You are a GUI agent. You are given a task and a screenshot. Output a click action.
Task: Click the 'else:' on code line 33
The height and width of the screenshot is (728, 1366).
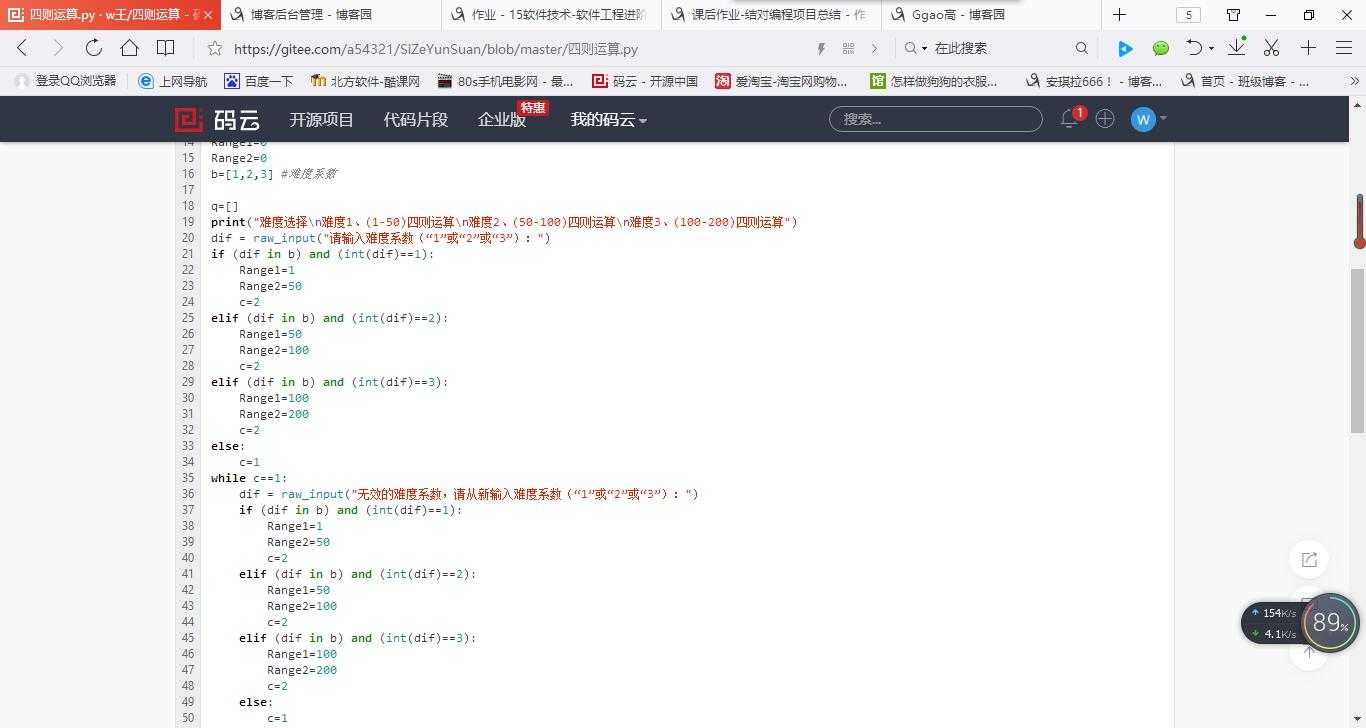(x=228, y=446)
